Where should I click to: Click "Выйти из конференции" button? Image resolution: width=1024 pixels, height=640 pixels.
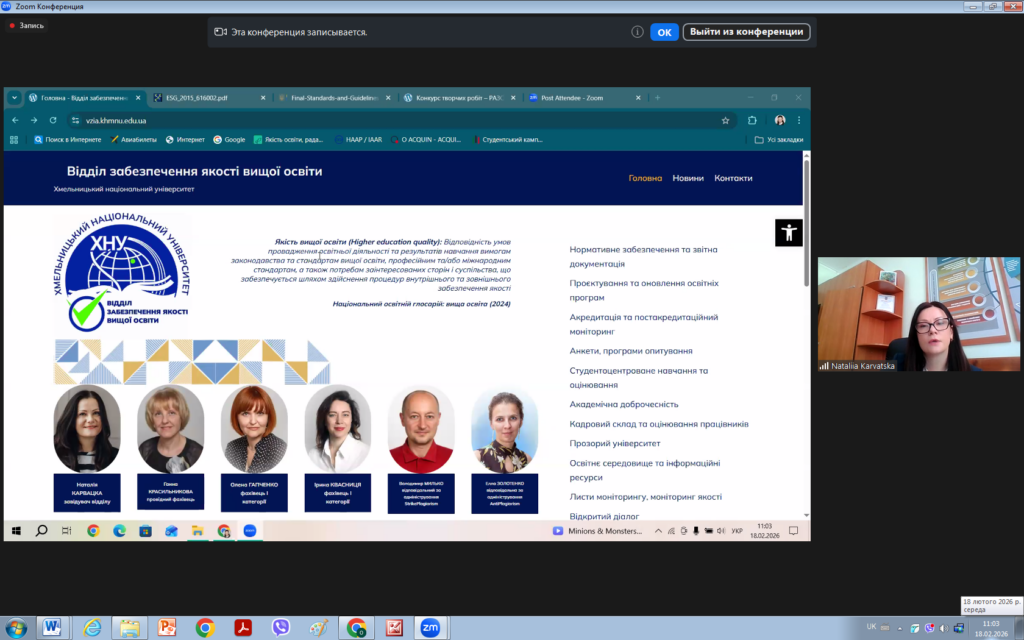click(746, 32)
